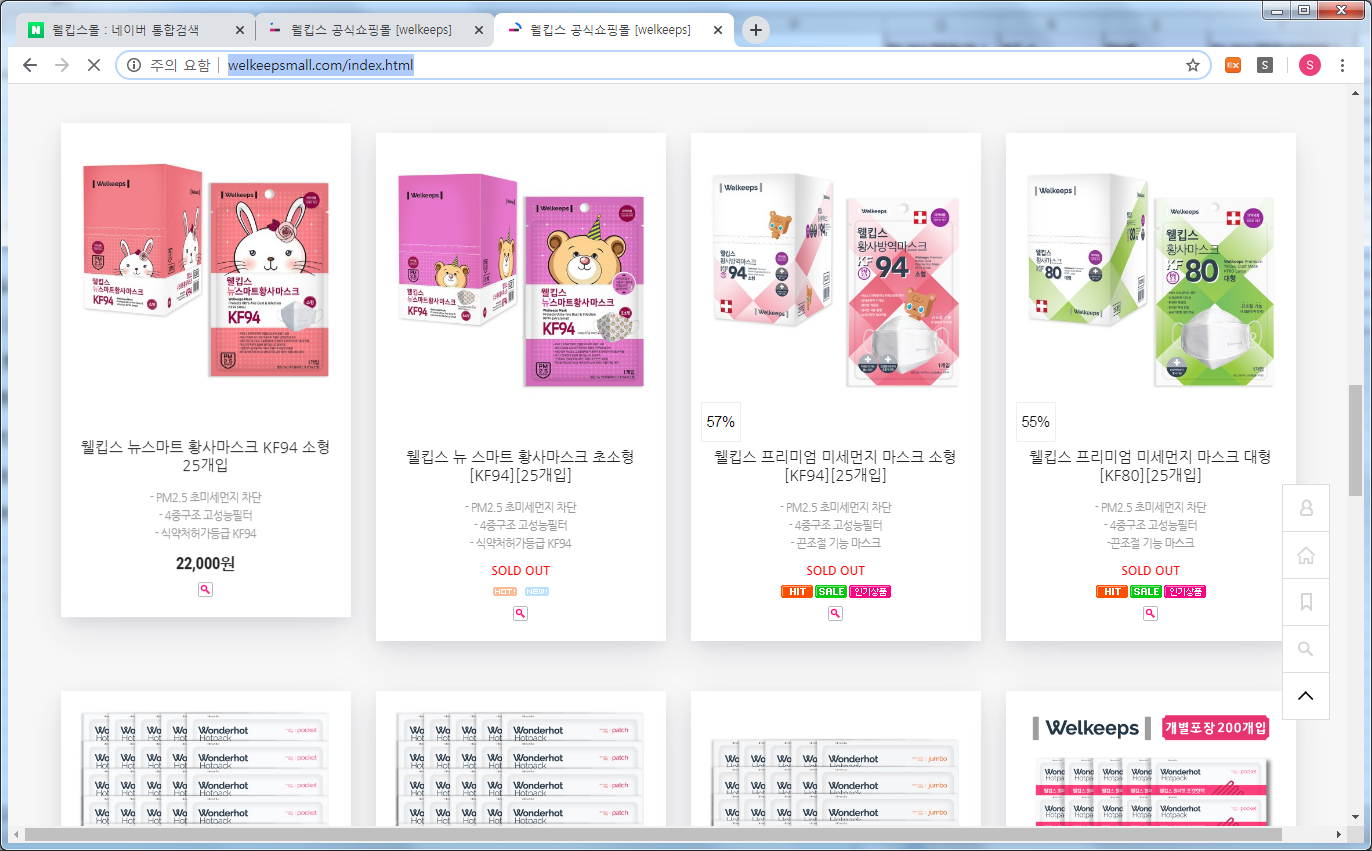
Task: Click SOLD OUT under 초소형 product
Action: [x=520, y=571]
